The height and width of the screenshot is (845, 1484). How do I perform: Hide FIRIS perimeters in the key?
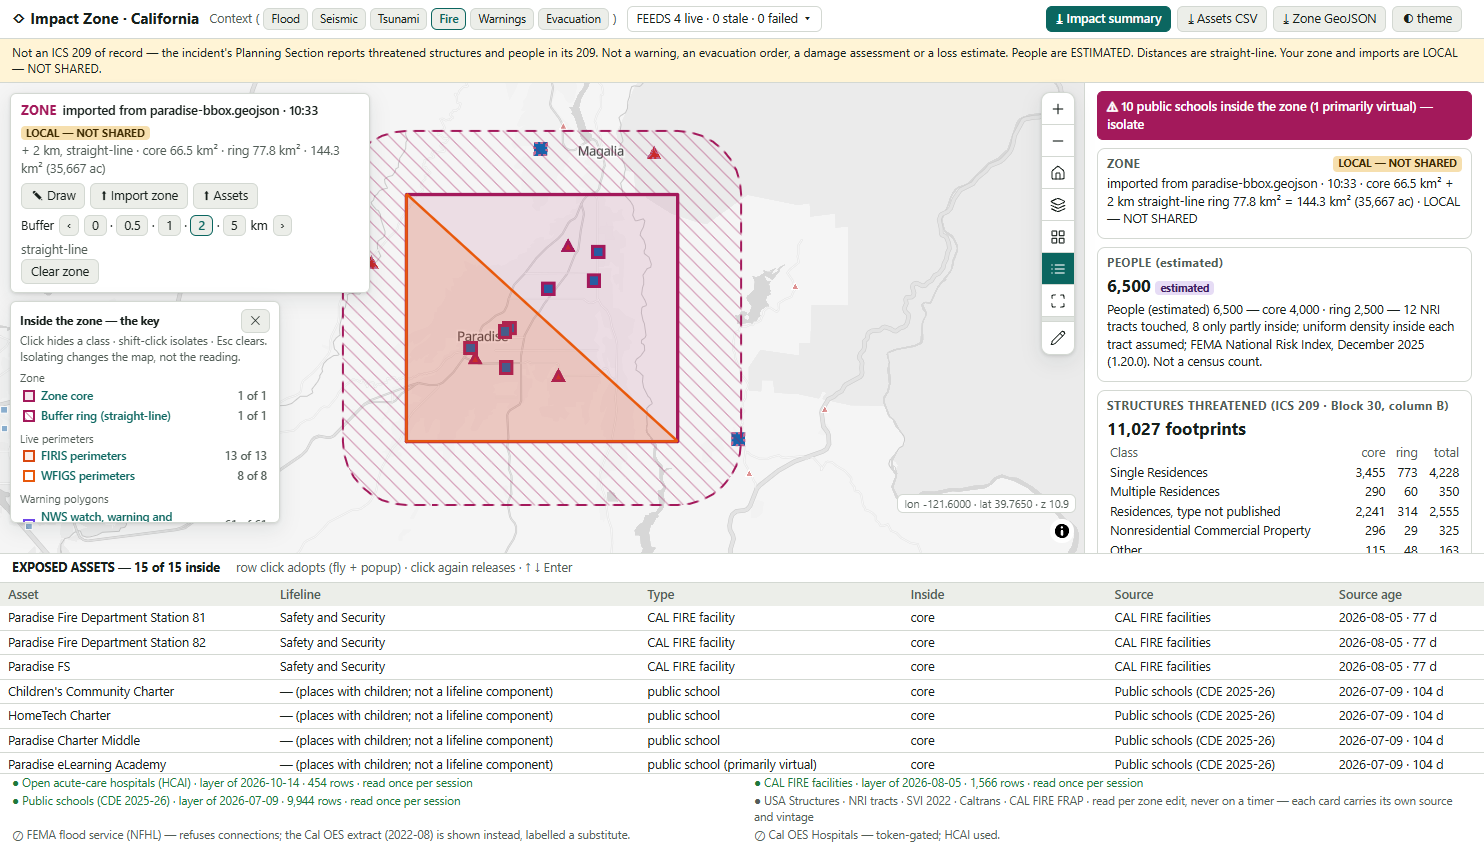[143, 456]
